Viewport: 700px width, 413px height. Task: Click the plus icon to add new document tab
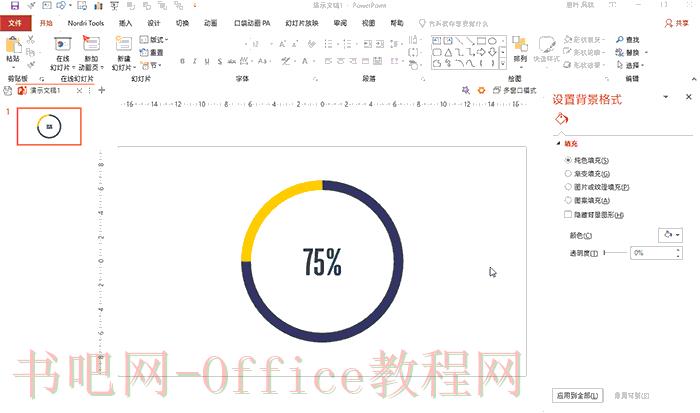(102, 90)
